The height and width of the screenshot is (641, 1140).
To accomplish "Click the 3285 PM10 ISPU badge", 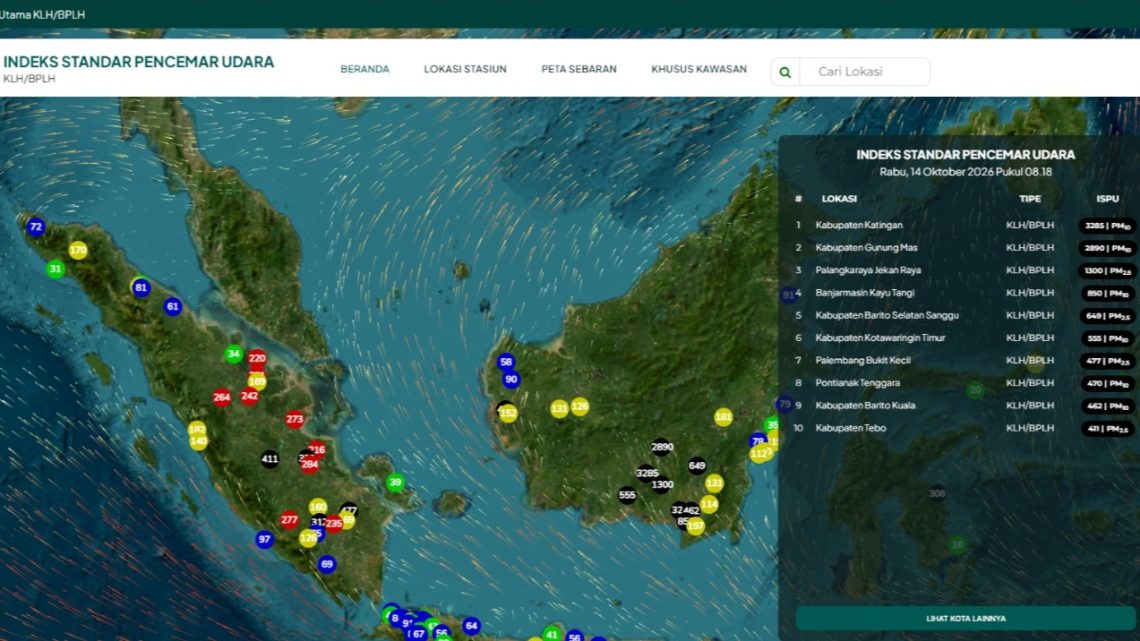I will coord(1107,226).
